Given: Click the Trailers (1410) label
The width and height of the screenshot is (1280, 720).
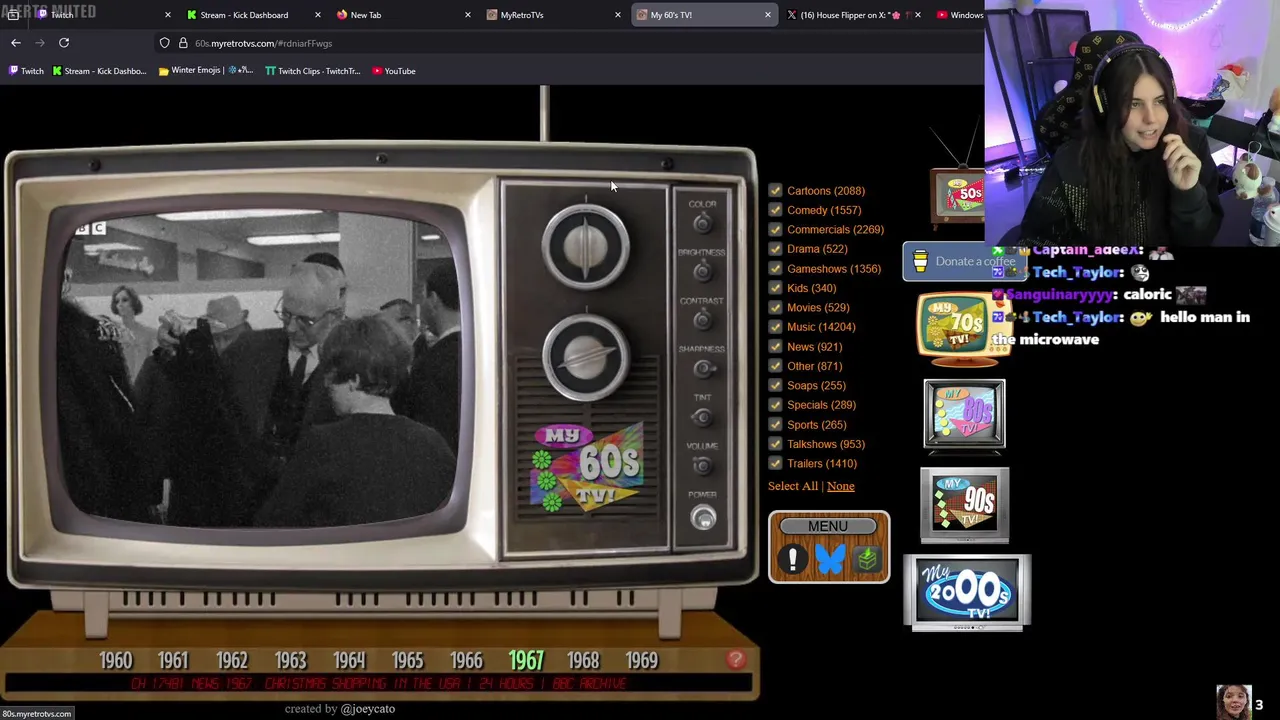Looking at the screenshot, I should 822,463.
